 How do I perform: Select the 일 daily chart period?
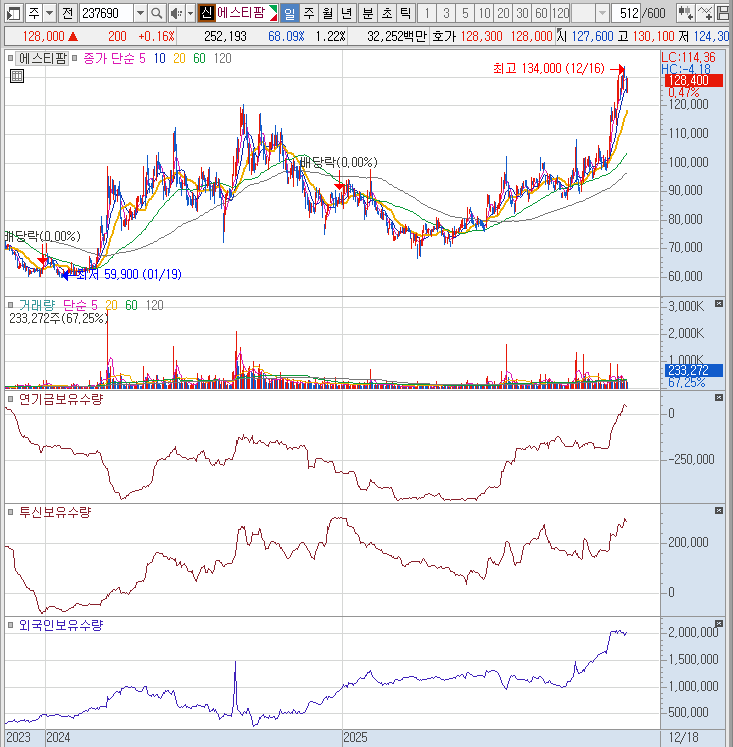(x=289, y=13)
